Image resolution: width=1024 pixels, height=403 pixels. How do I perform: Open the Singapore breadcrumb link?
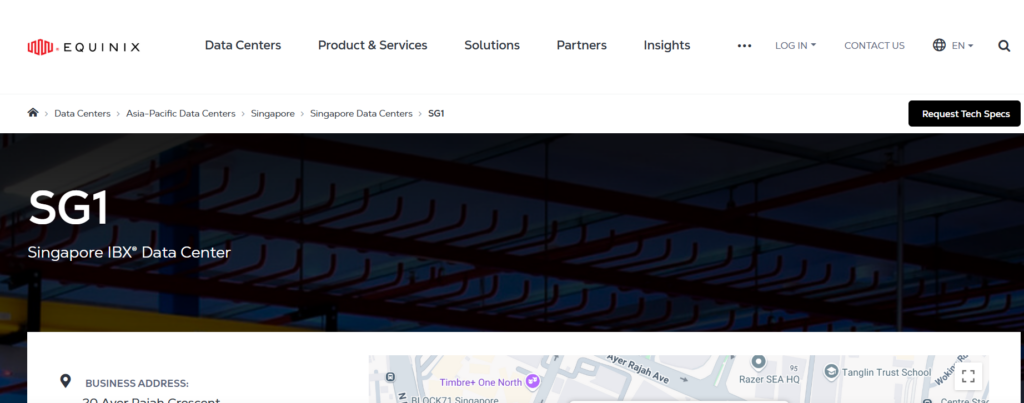273,114
